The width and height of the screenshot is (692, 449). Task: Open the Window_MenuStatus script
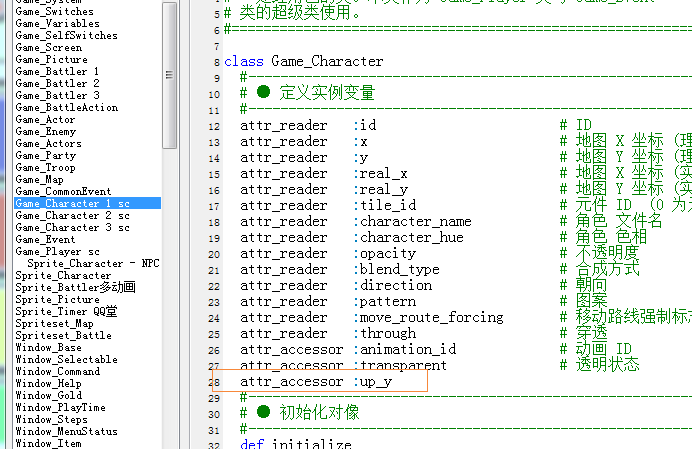click(x=66, y=431)
